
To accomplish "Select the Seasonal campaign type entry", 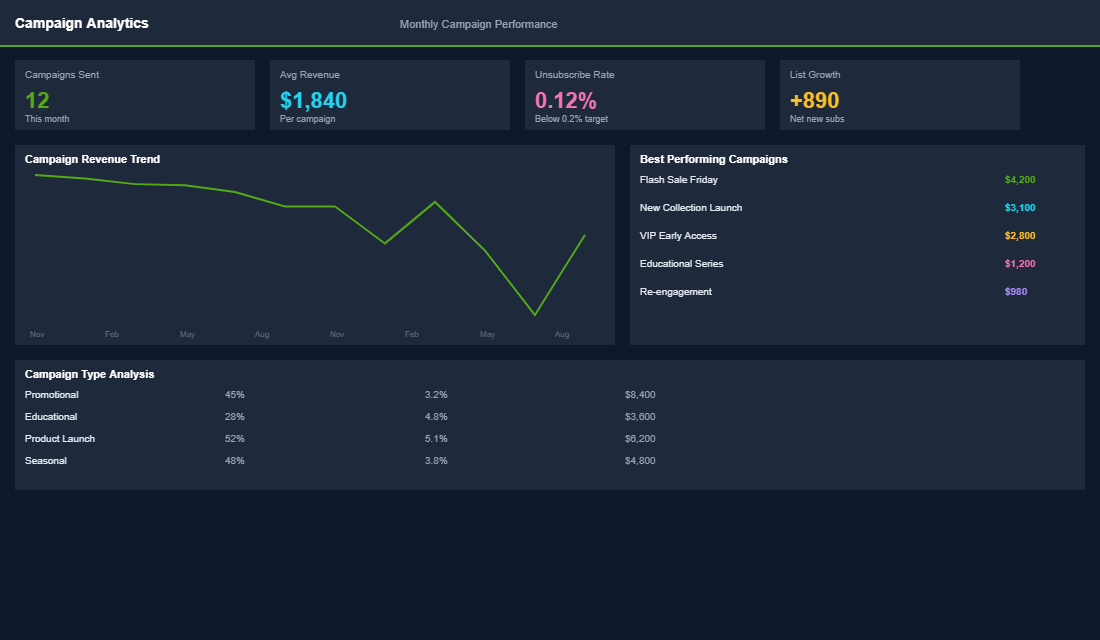I will pyautogui.click(x=45, y=460).
